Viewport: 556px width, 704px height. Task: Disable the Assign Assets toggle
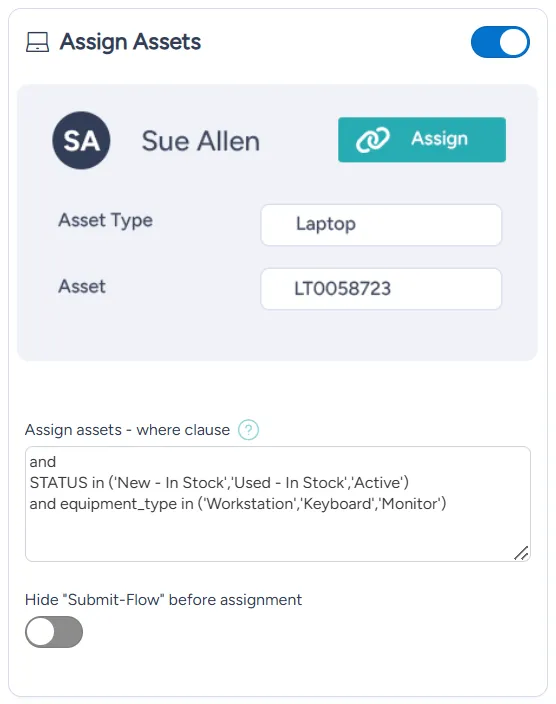(x=500, y=42)
